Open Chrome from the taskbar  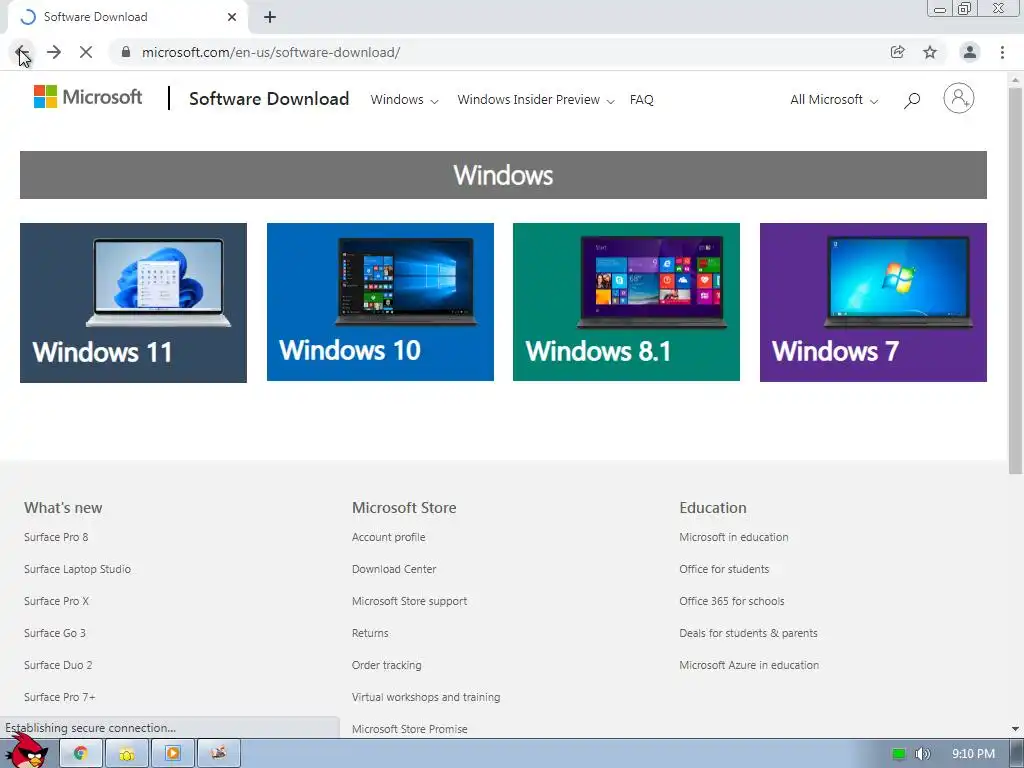80,754
